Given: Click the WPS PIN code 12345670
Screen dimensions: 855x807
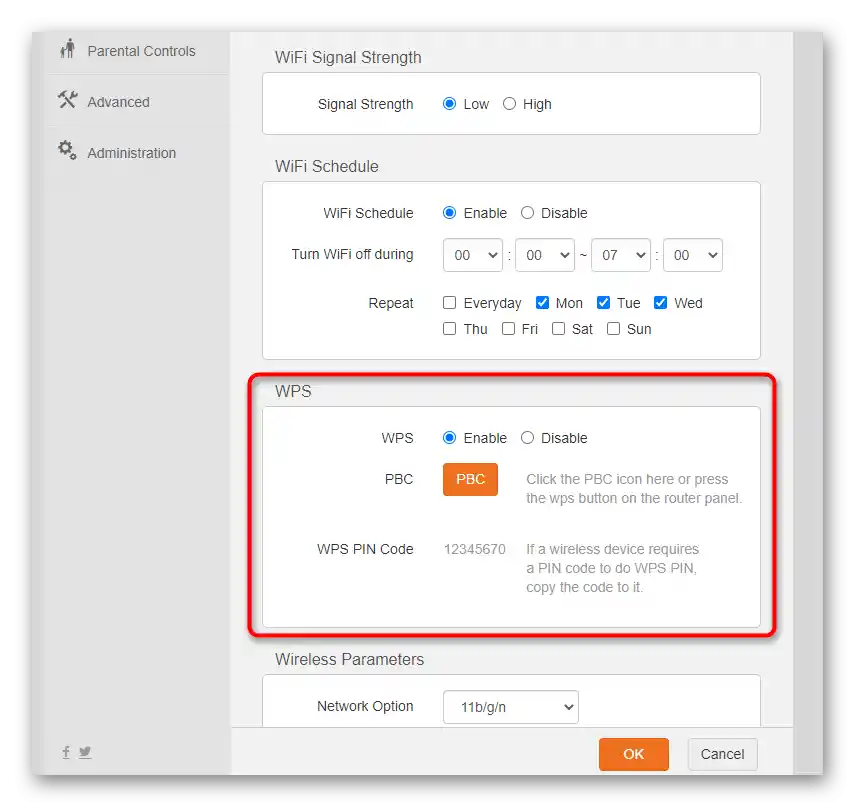Looking at the screenshot, I should [x=474, y=549].
